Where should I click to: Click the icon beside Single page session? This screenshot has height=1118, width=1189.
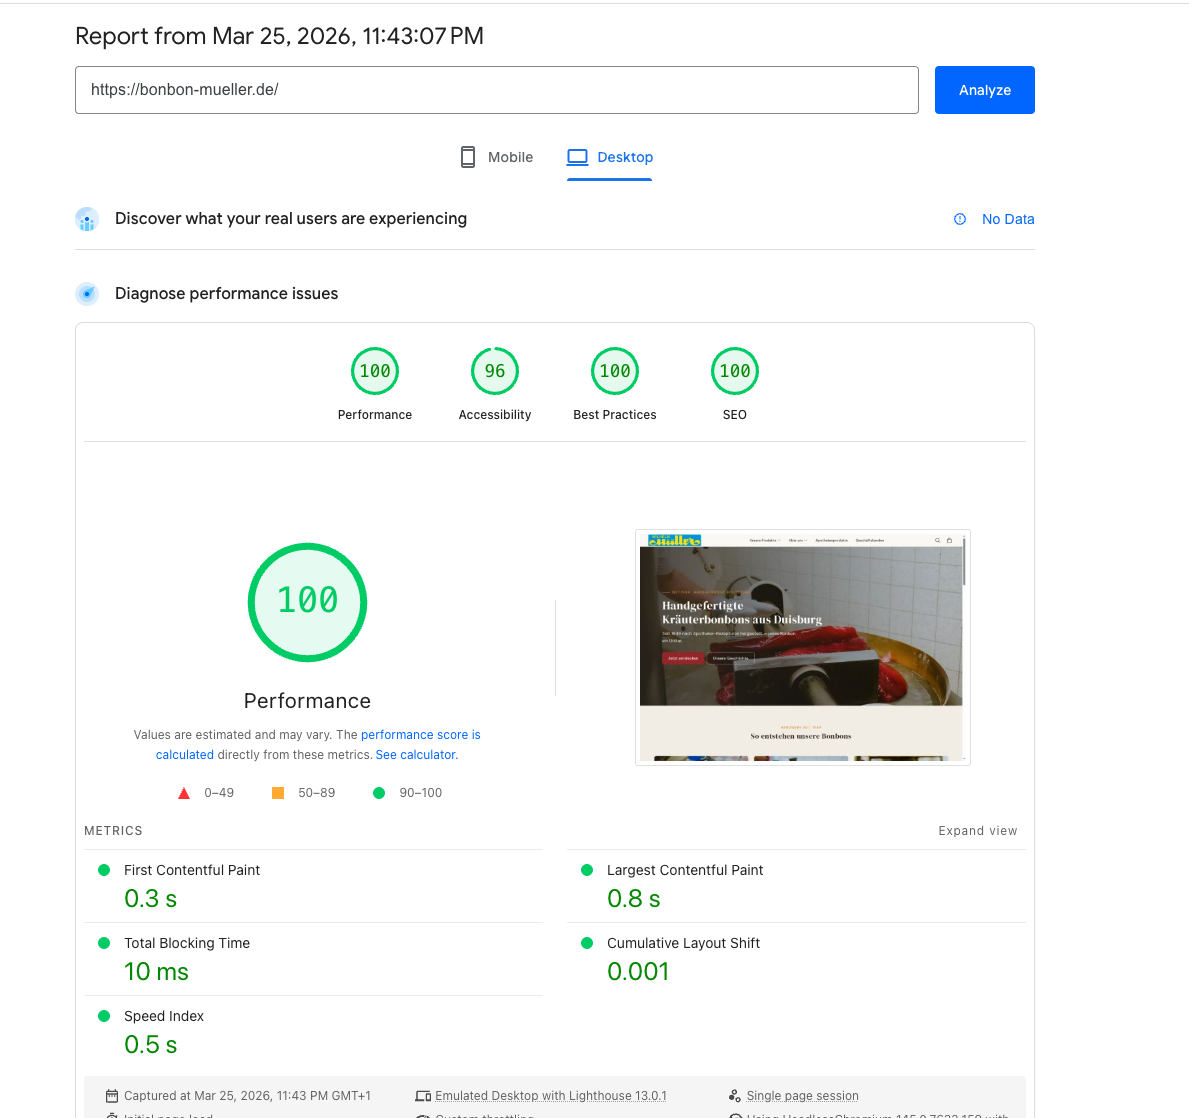click(x=736, y=1095)
